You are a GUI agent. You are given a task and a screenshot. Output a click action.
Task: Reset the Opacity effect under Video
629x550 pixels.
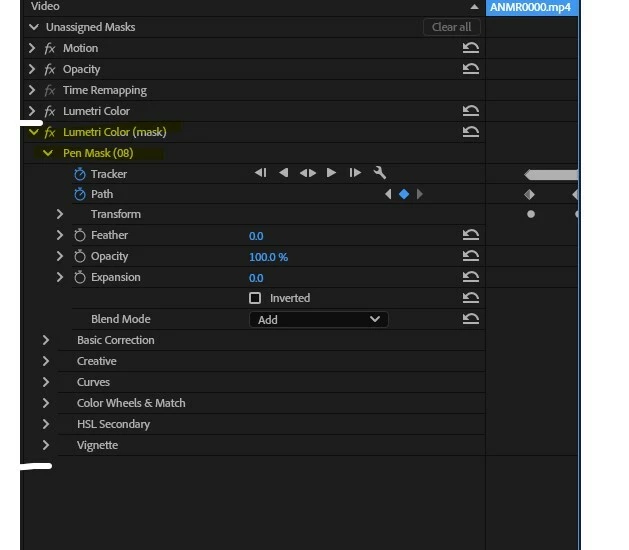coord(471,69)
